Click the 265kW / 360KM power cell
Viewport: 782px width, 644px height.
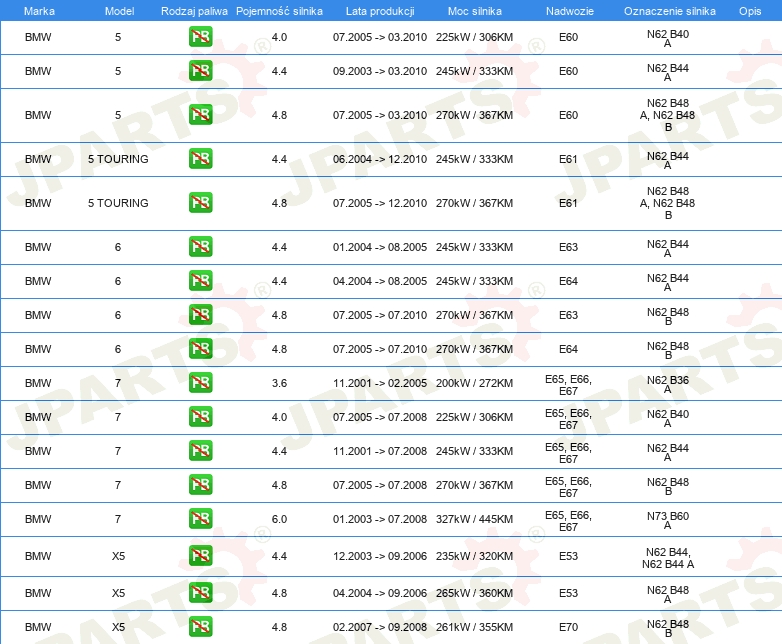[474, 593]
